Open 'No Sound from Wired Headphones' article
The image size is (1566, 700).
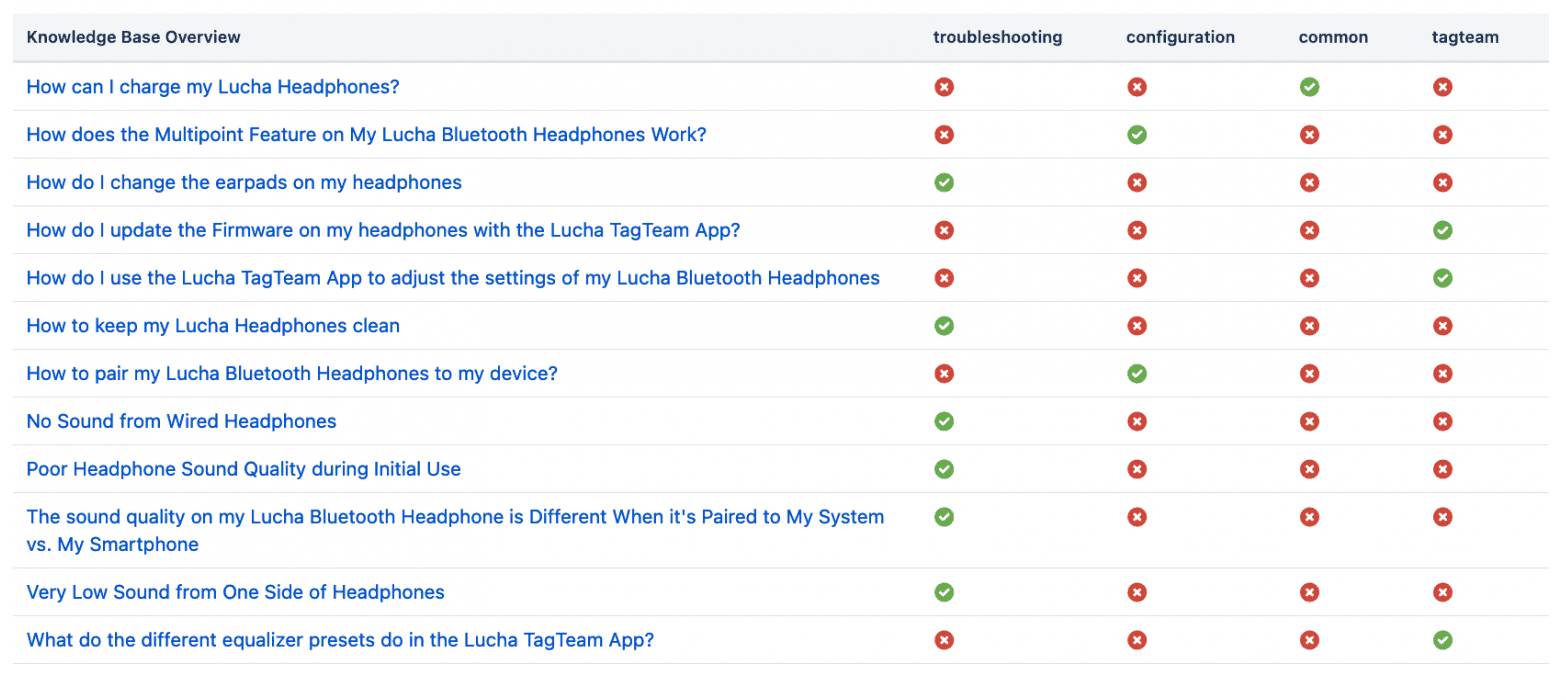(181, 422)
